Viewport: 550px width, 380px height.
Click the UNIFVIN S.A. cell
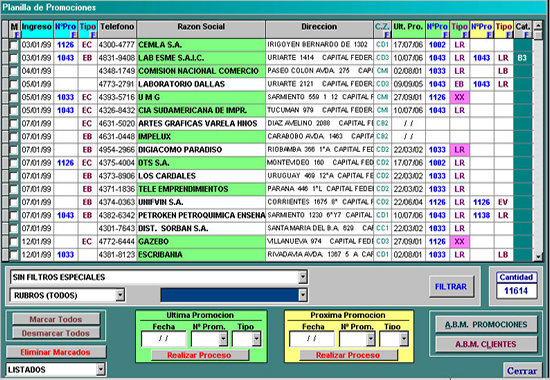pos(201,202)
